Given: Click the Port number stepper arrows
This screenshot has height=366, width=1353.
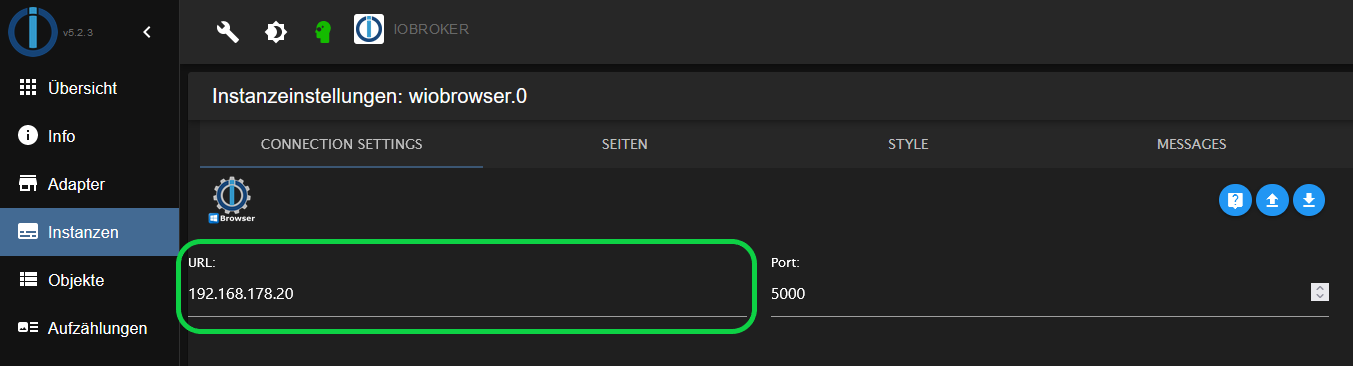Looking at the screenshot, I should (x=1320, y=292).
